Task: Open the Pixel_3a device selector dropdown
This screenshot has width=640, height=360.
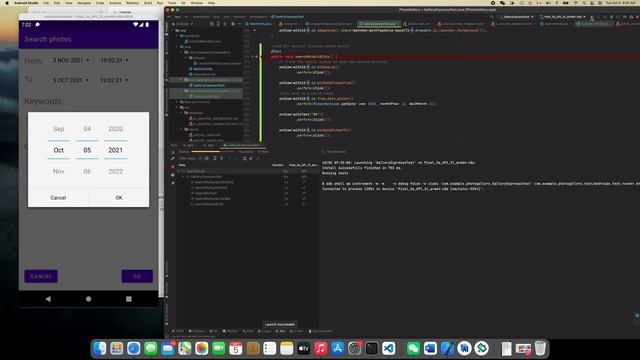Action: [562, 17]
